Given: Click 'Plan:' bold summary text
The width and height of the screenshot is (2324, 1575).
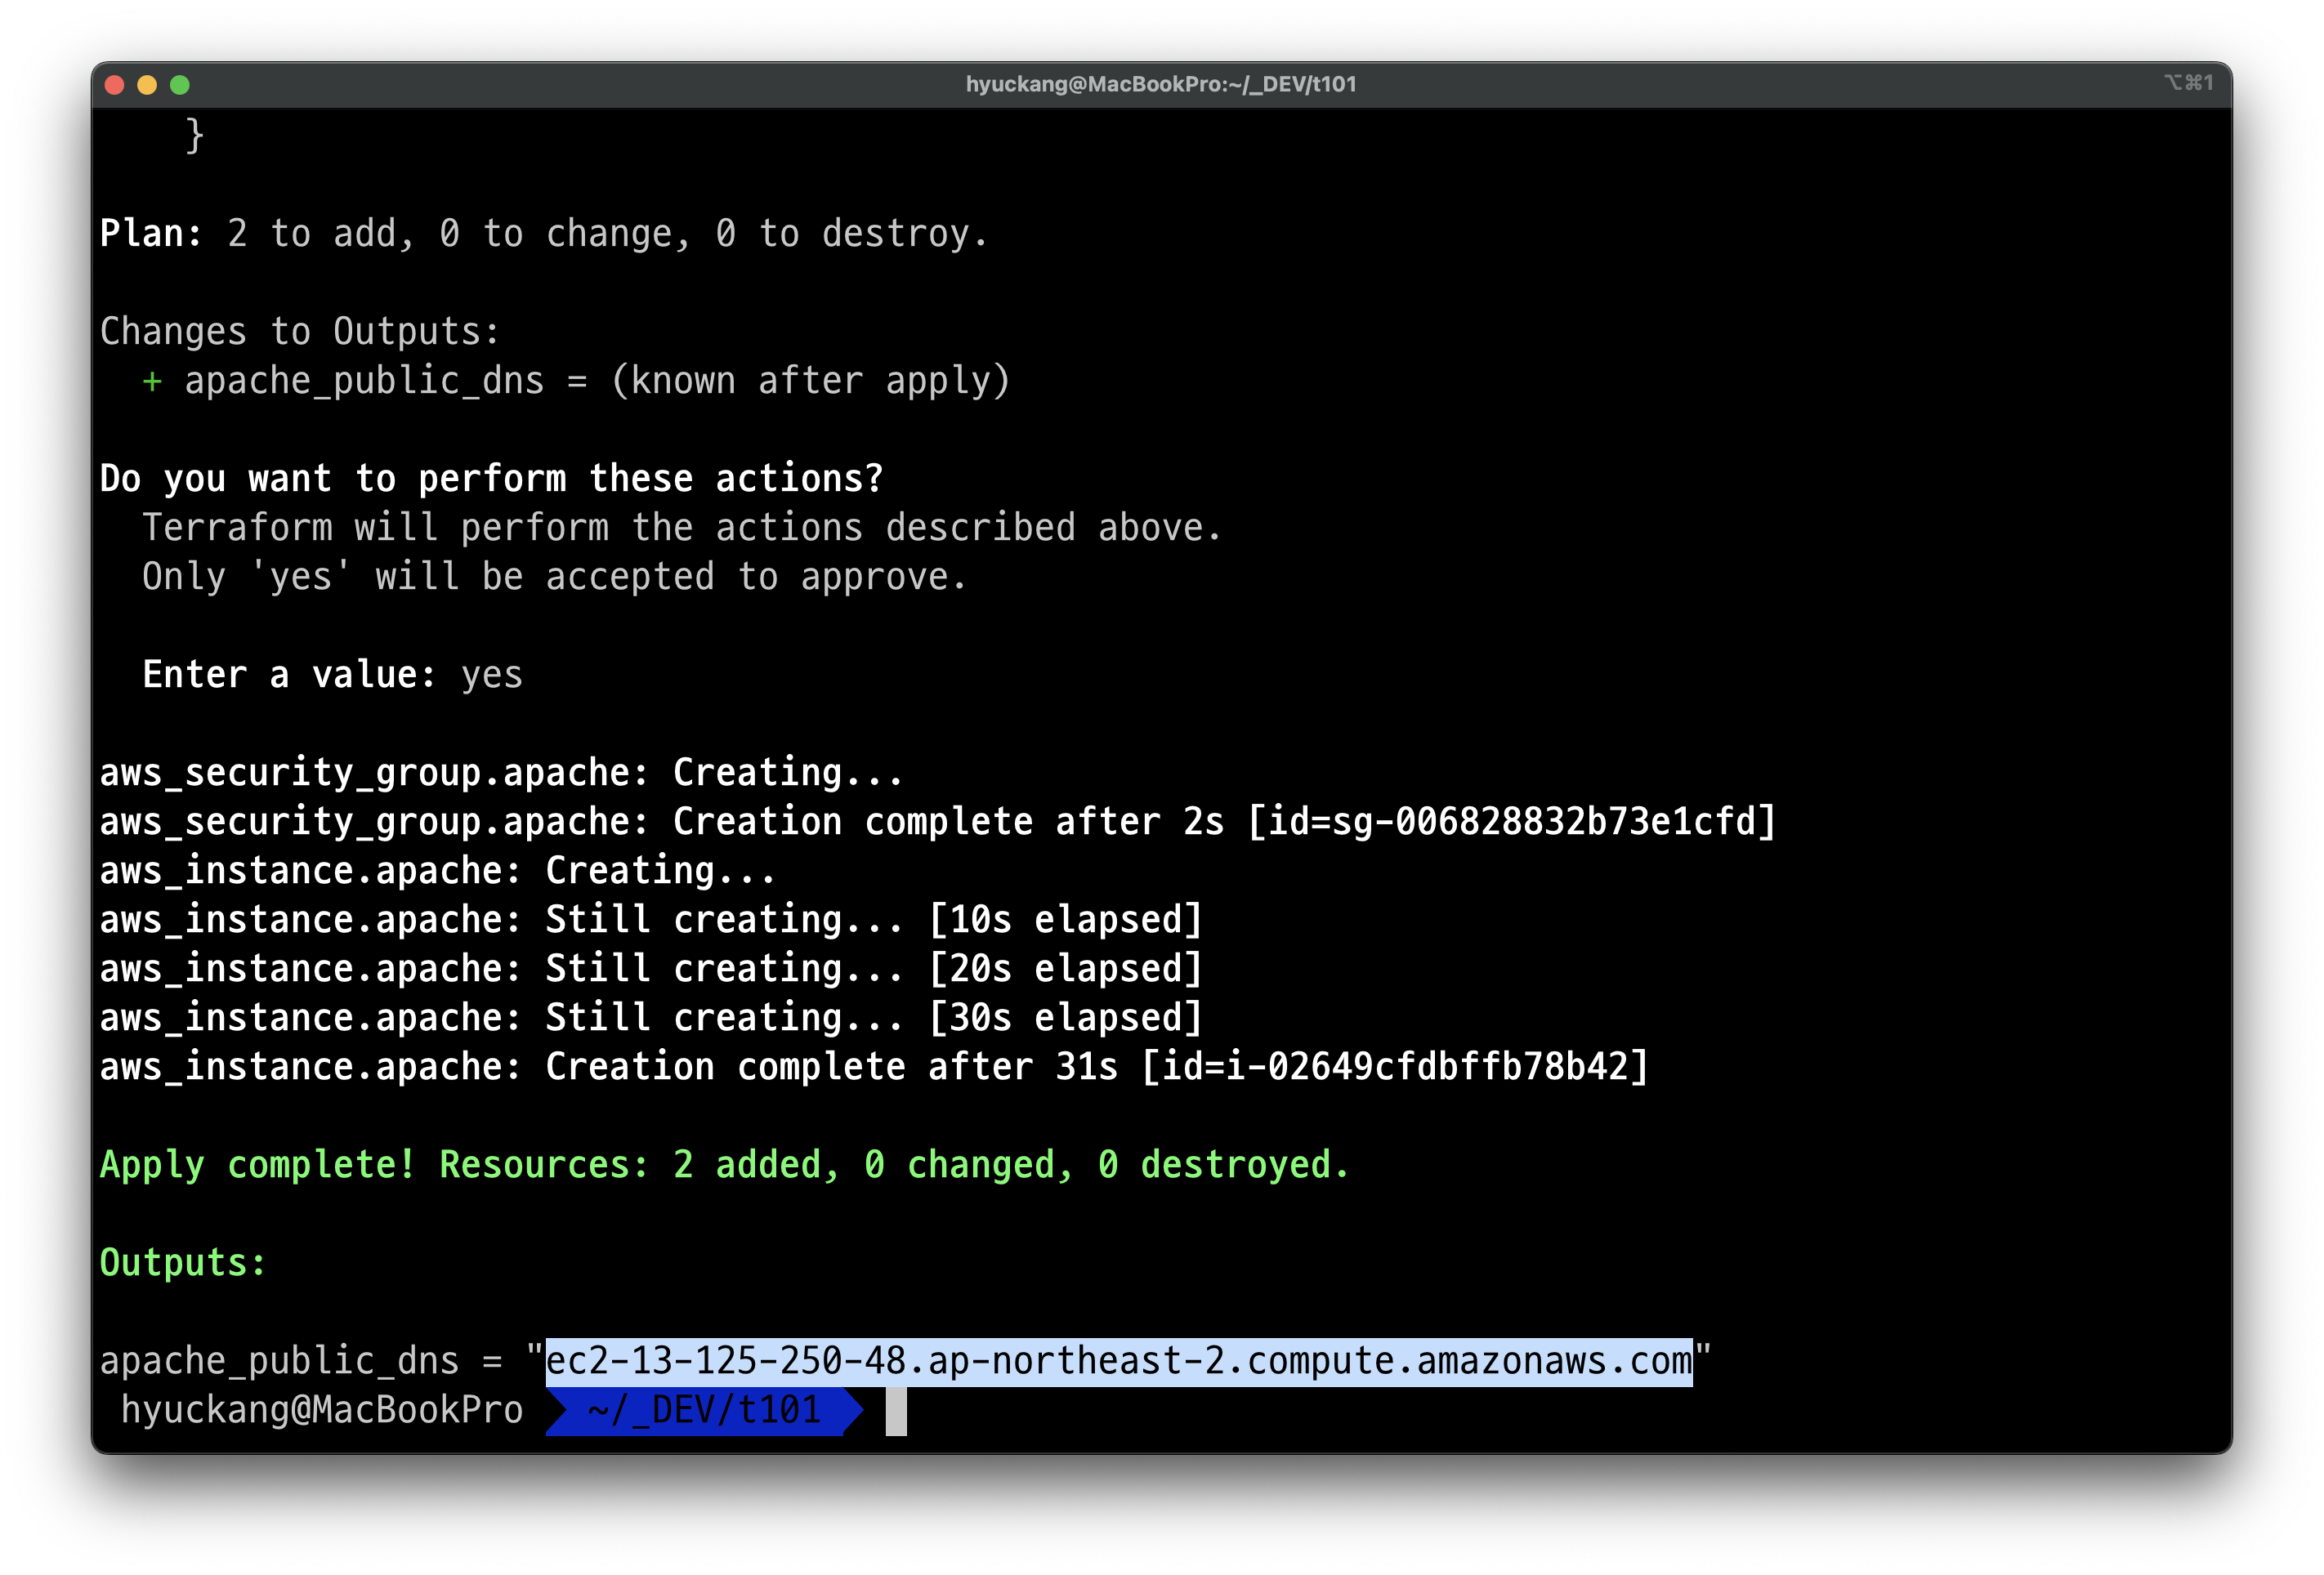Looking at the screenshot, I should coord(151,234).
